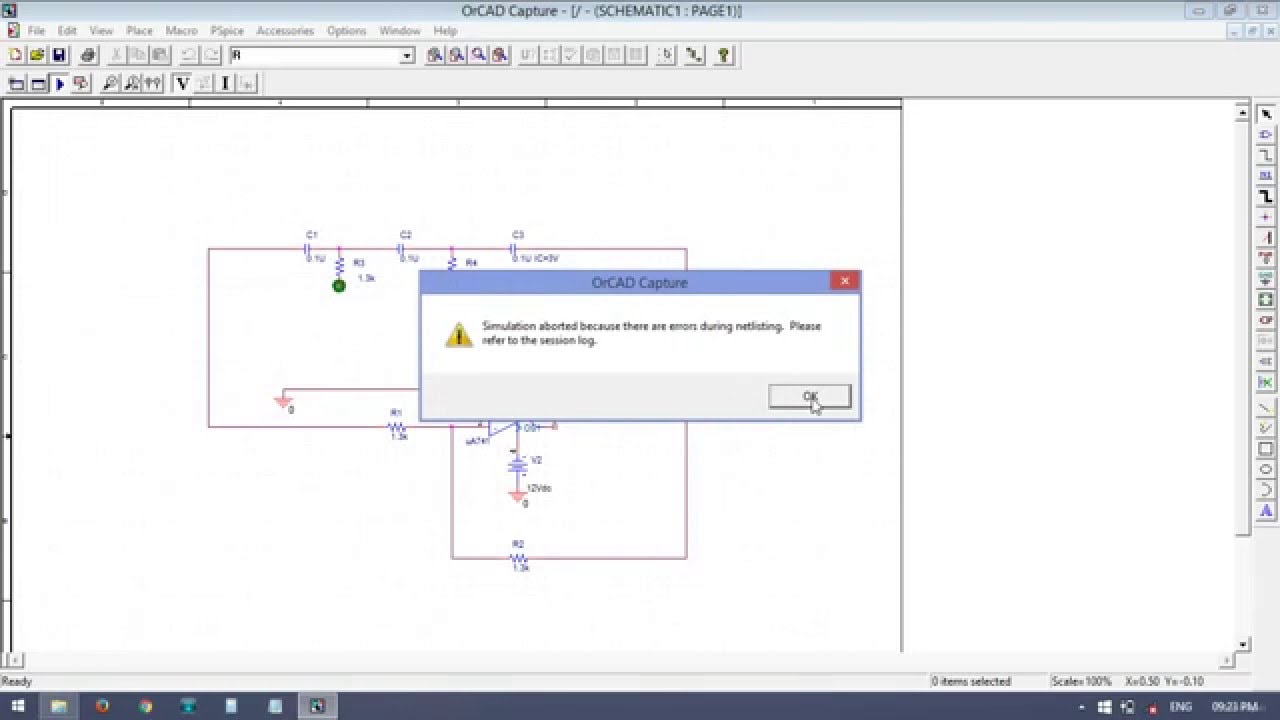1280x720 pixels.
Task: Click the Open folder toolbar icon
Action: coord(37,55)
